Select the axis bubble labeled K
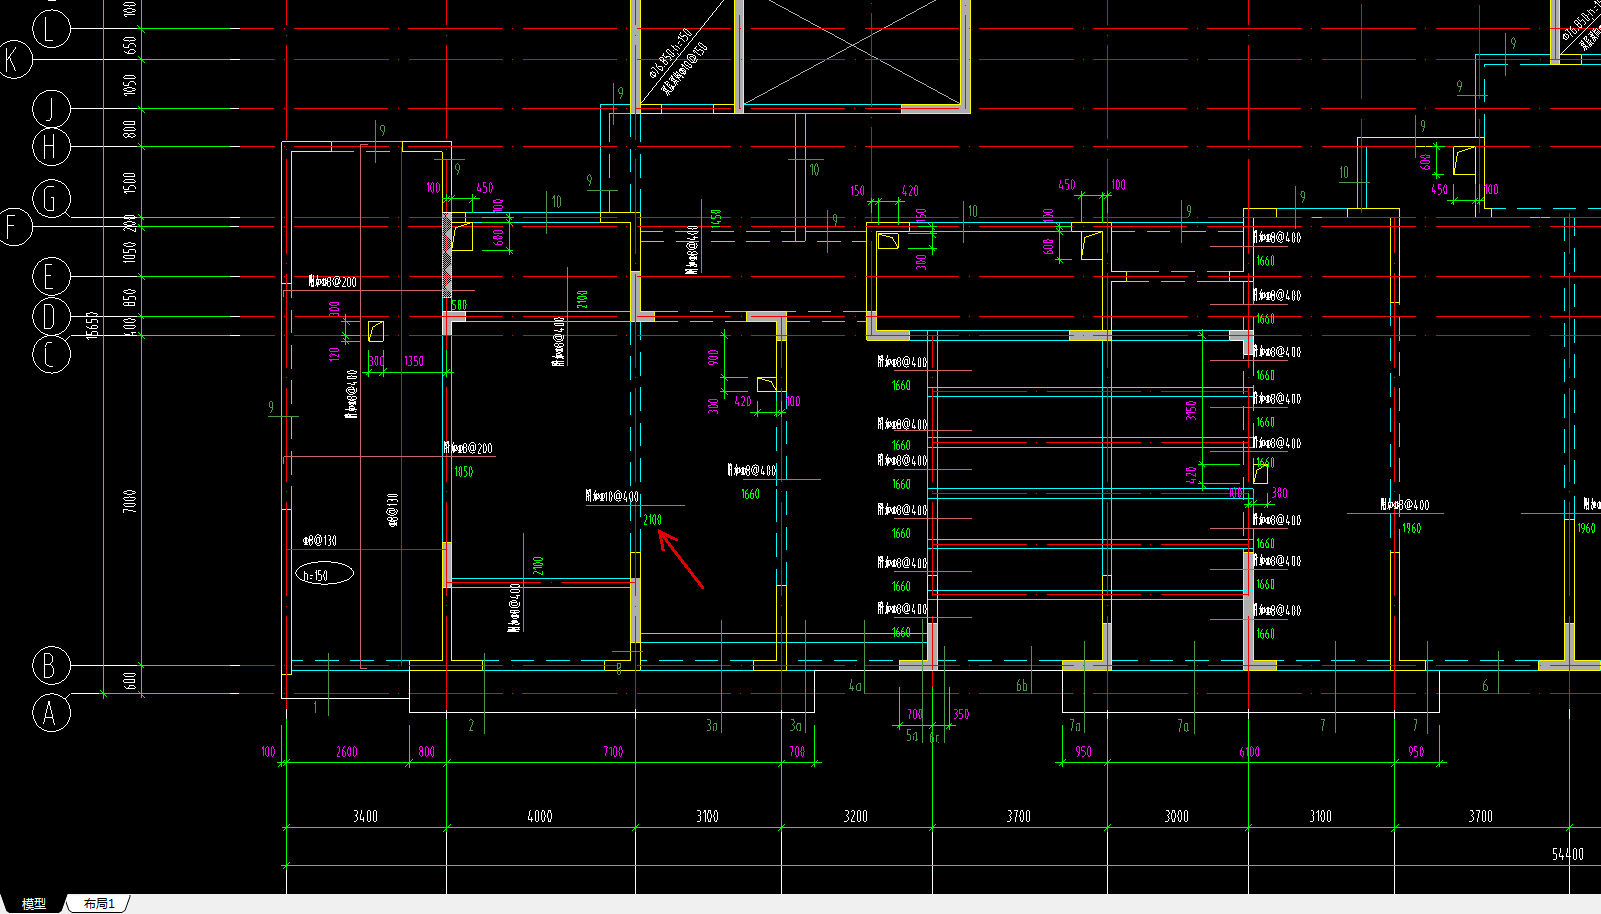The height and width of the screenshot is (914, 1601). (x=14, y=60)
